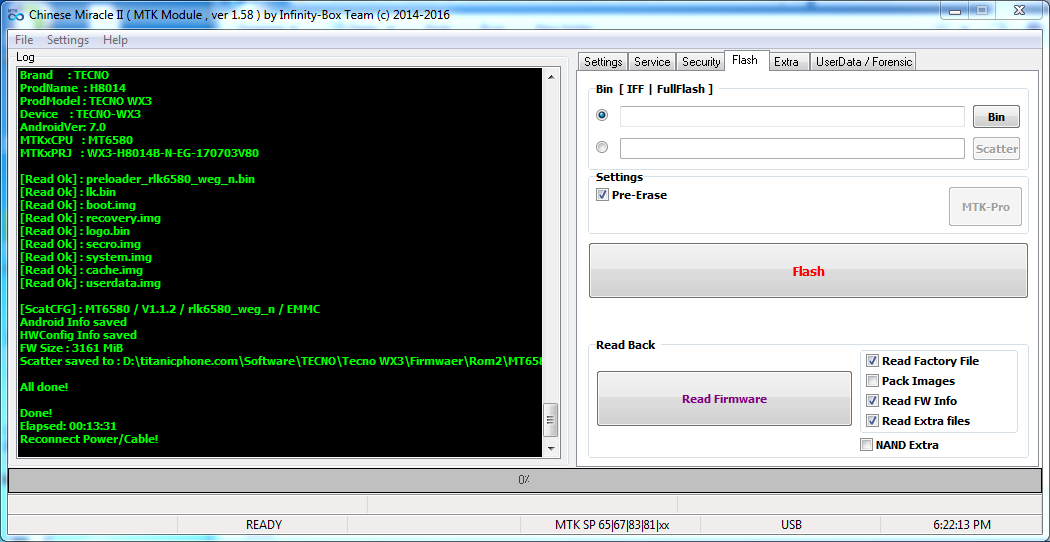Click the '[Read Ok] : lk.bin' log line
Viewport: 1050px width, 542px height.
pyautogui.click(x=68, y=192)
